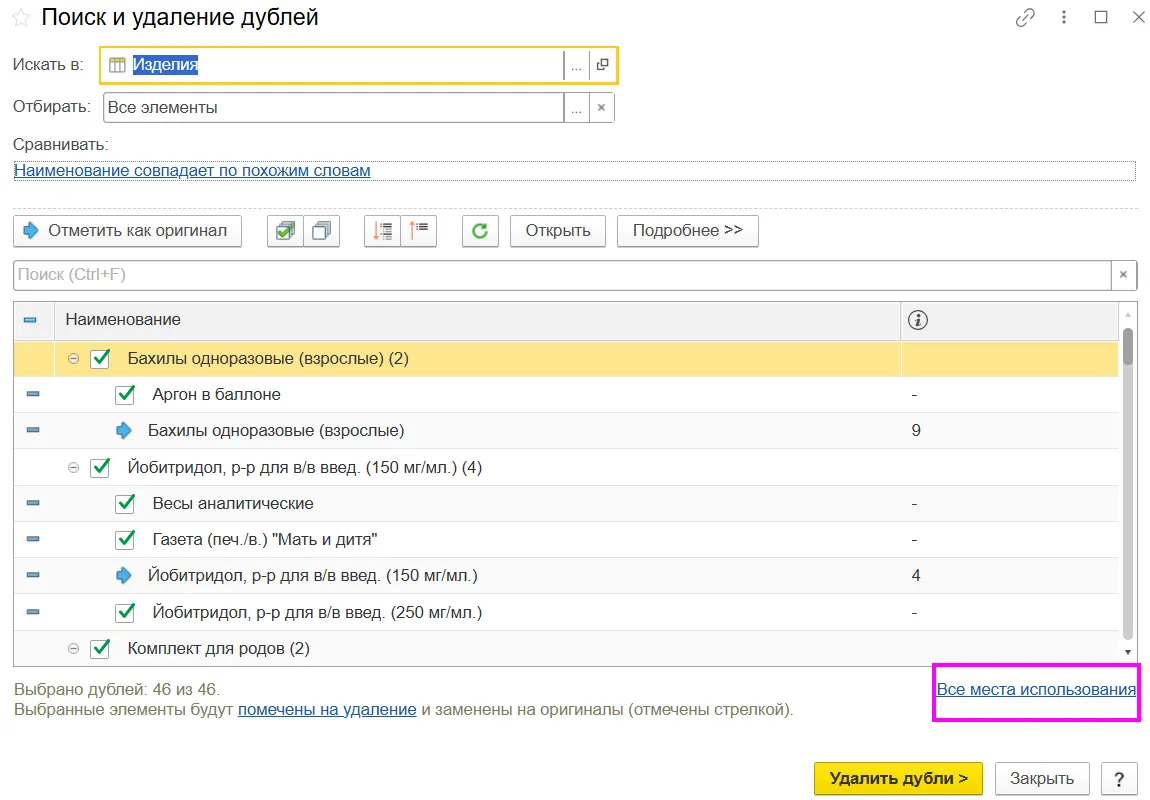Click the blue original arrow on Йобитридол (150 мг/мл.) row
This screenshot has height=800, width=1150.
(x=124, y=576)
